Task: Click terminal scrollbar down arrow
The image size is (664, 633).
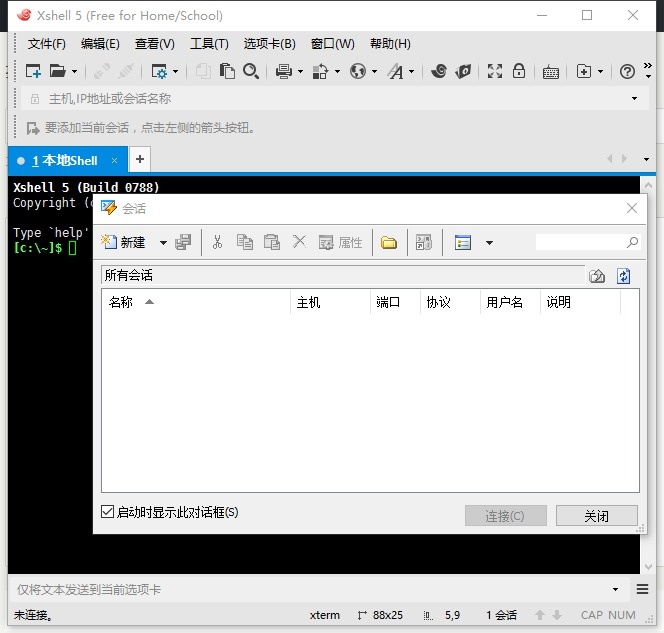Action: coord(648,566)
